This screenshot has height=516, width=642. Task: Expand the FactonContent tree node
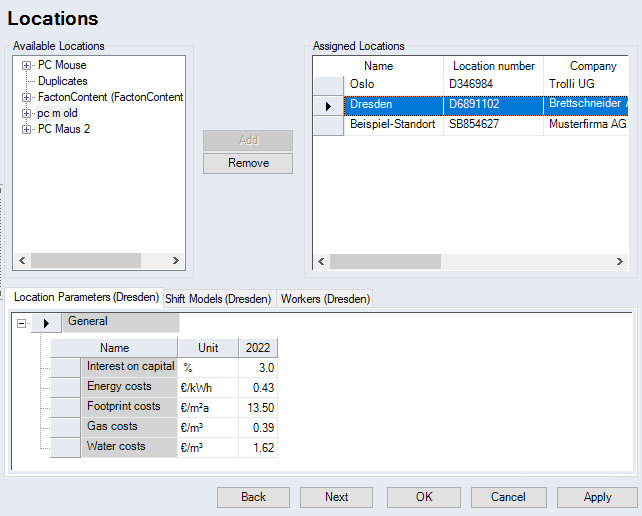(x=27, y=97)
